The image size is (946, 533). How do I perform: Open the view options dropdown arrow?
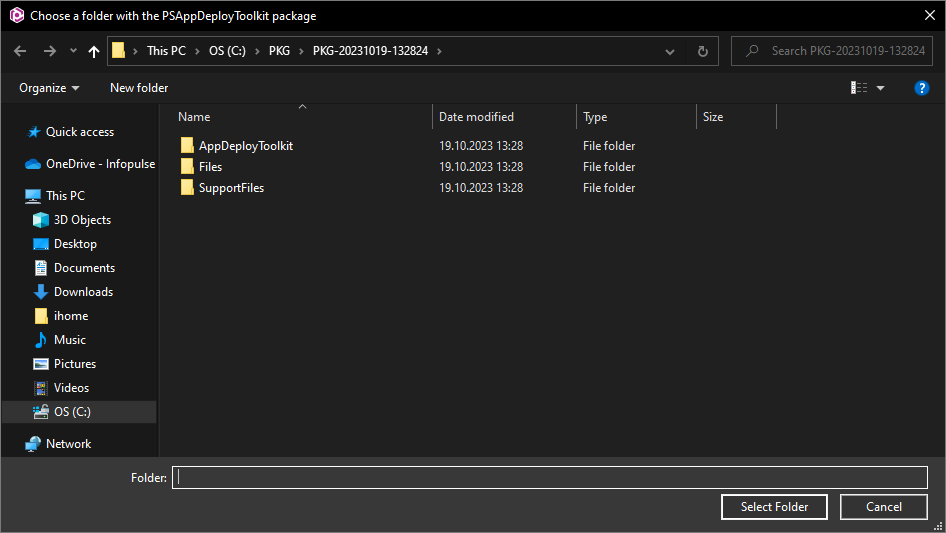pyautogui.click(x=881, y=88)
